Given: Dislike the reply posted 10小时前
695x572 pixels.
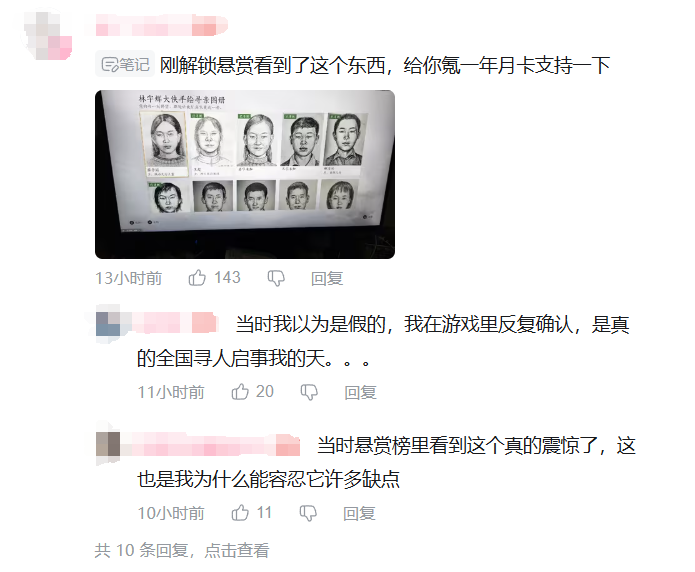Looking at the screenshot, I should (308, 513).
